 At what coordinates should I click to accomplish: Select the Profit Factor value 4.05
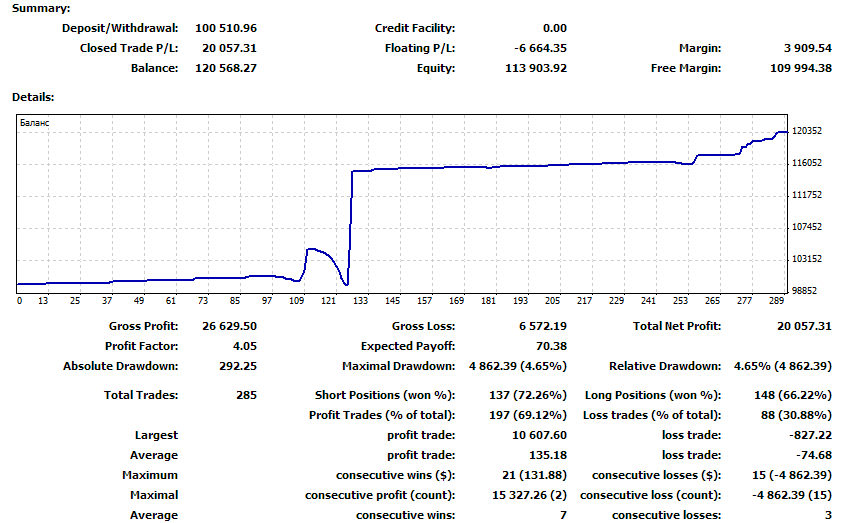tap(245, 346)
